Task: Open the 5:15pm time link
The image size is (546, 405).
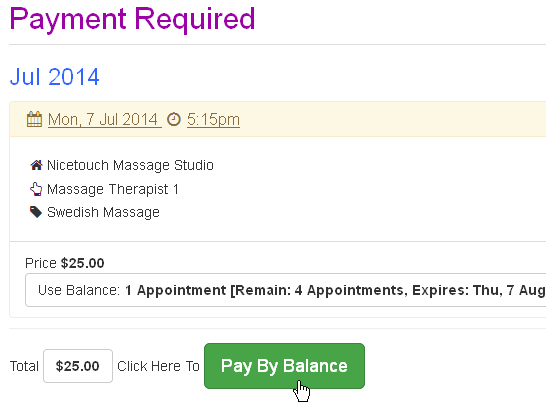Action: pyautogui.click(x=213, y=120)
